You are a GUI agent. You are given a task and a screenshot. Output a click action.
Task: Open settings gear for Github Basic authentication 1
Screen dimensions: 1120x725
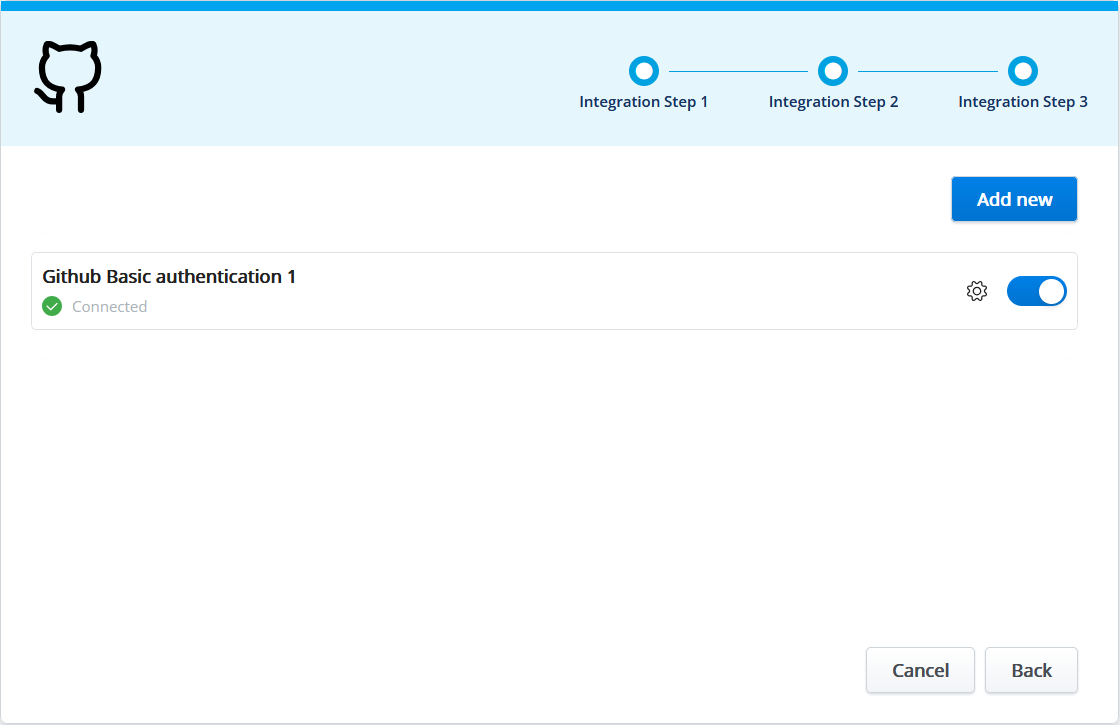(977, 291)
